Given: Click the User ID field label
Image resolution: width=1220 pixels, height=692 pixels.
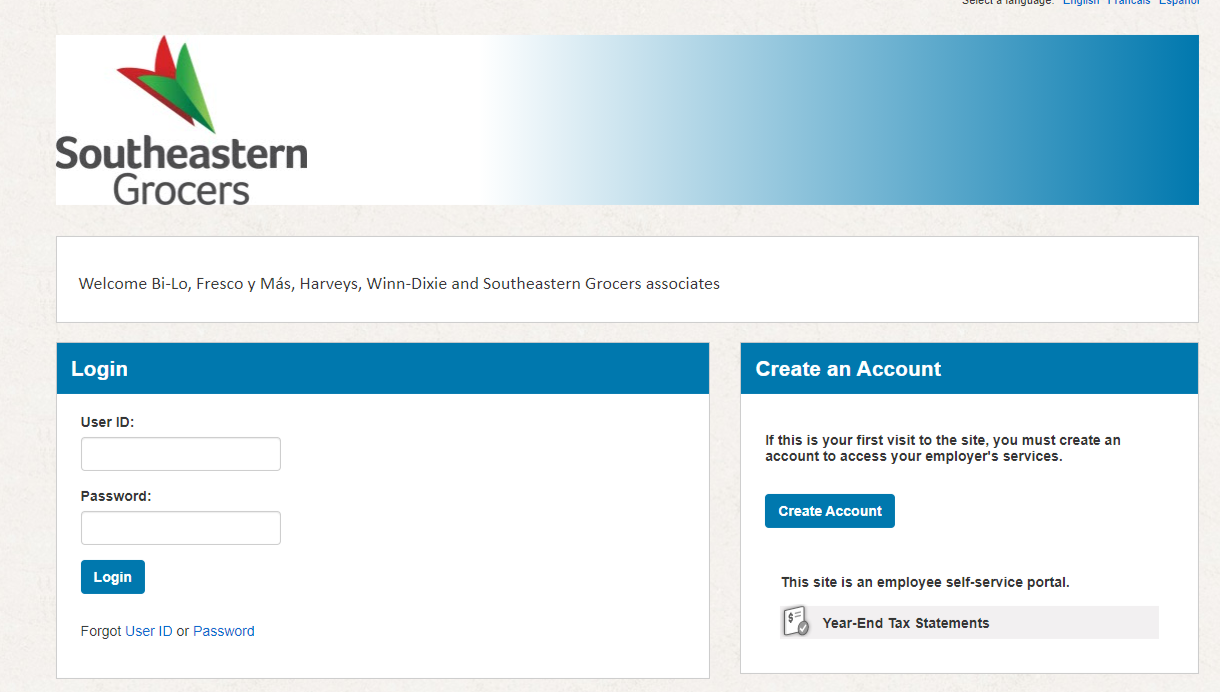Looking at the screenshot, I should [107, 421].
